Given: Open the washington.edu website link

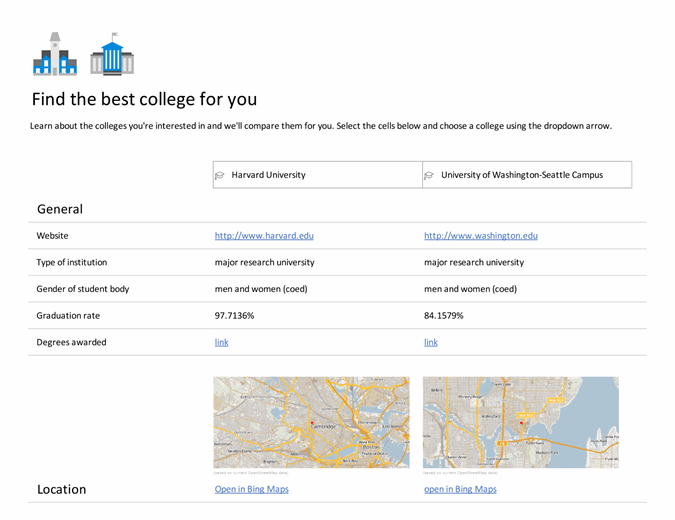Looking at the screenshot, I should click(x=480, y=236).
